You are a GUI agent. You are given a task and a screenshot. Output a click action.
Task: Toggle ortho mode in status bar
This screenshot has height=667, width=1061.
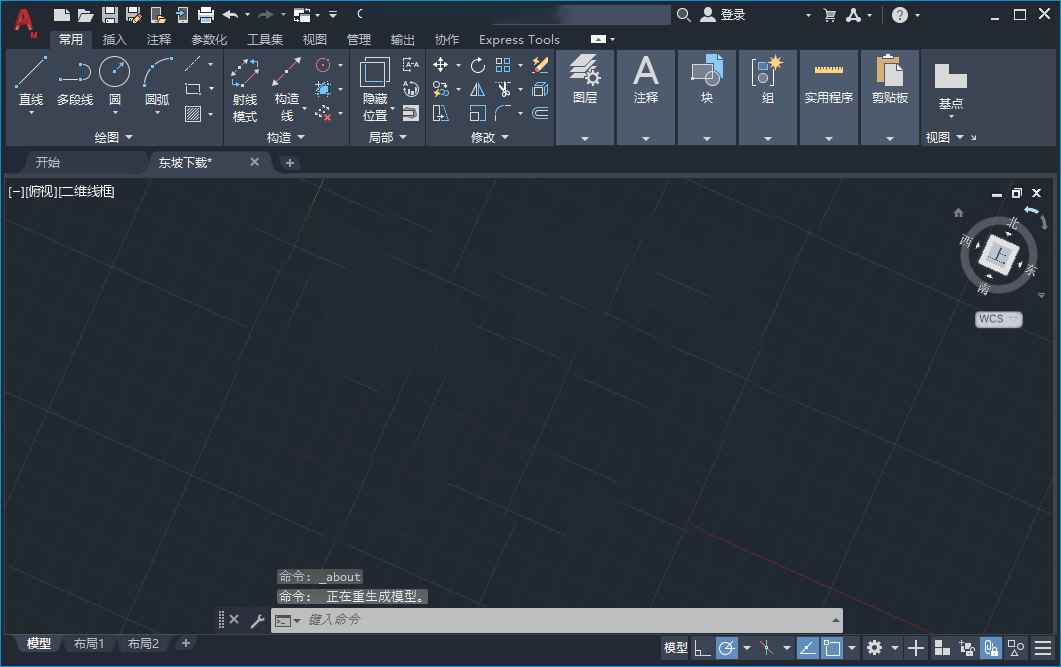[702, 648]
